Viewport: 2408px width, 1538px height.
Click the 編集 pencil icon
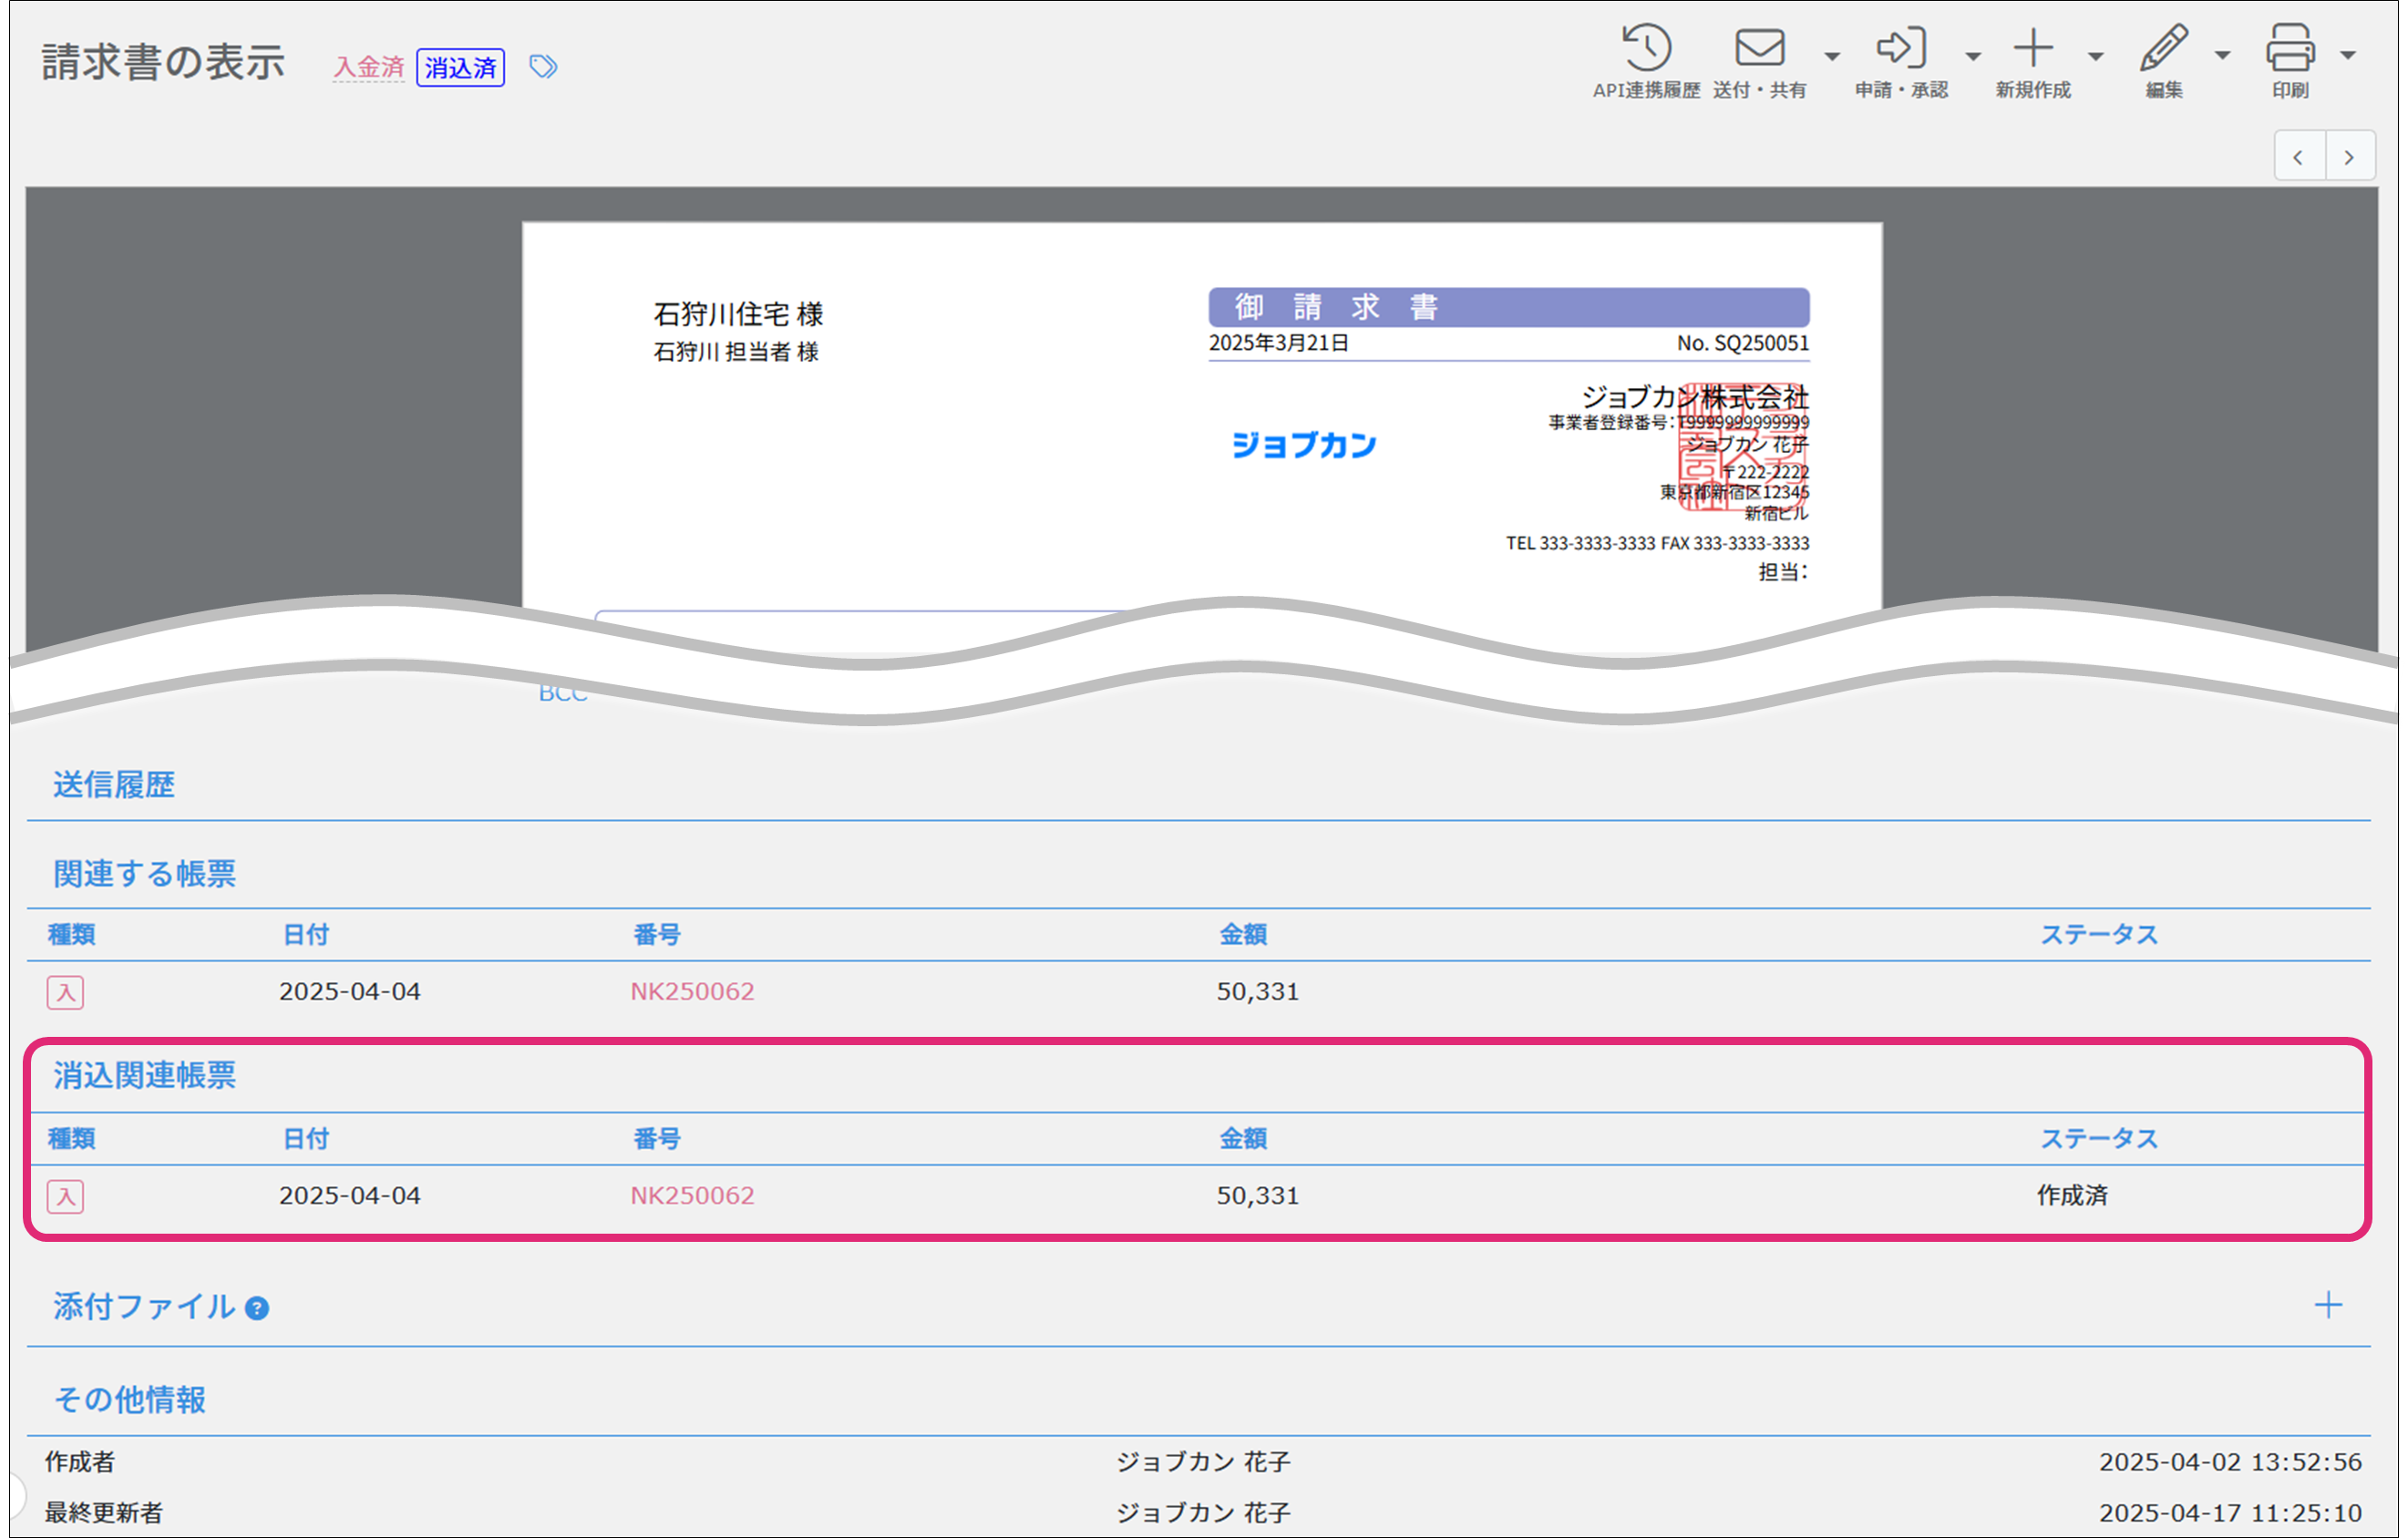coord(2163,49)
